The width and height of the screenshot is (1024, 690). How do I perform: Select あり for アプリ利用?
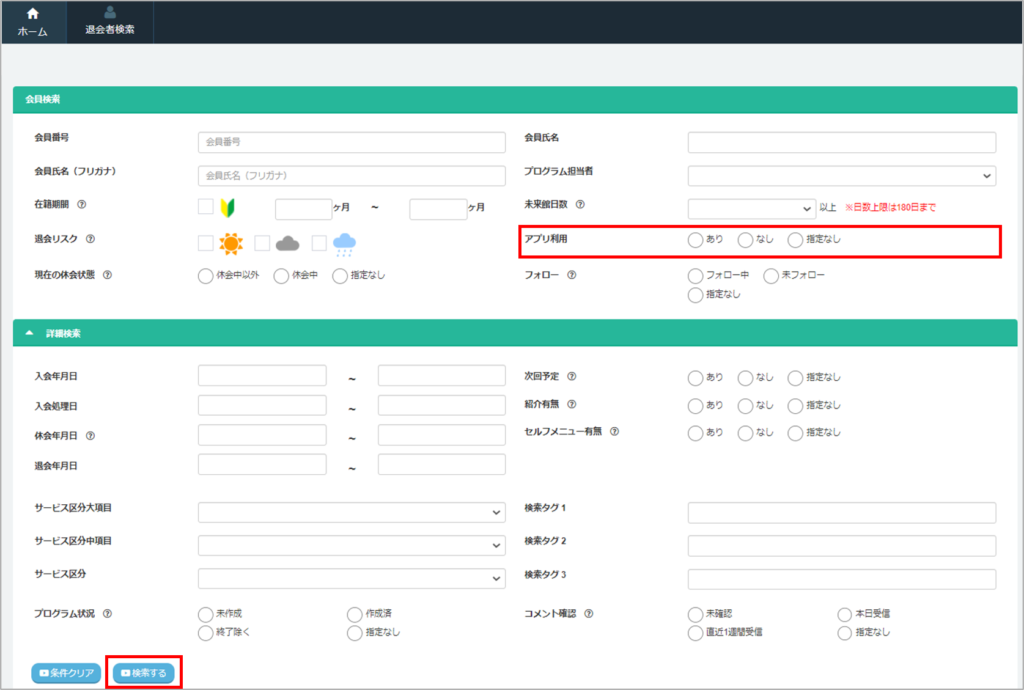pyautogui.click(x=696, y=240)
